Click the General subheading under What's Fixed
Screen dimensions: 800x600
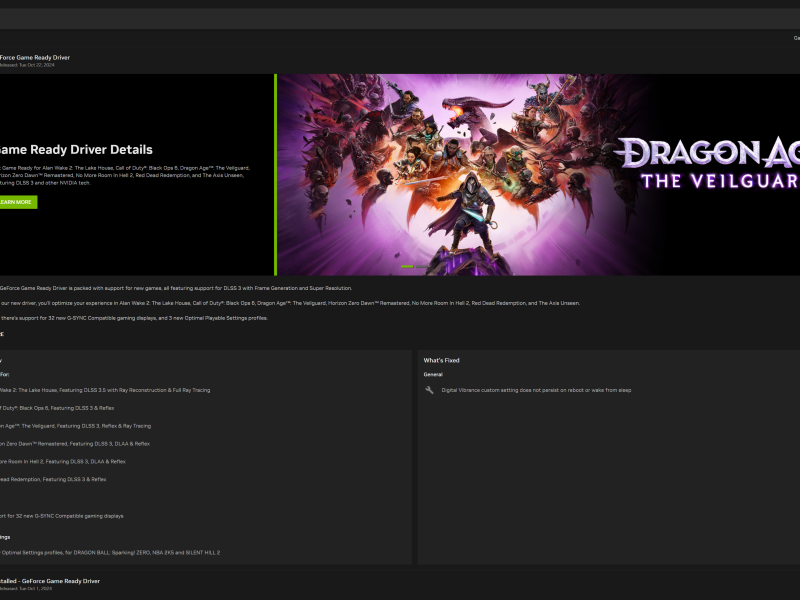(433, 374)
